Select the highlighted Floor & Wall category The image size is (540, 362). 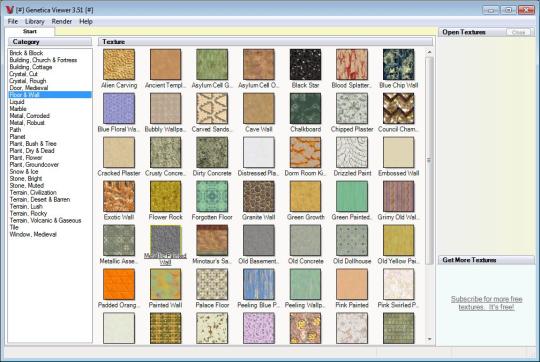[x=50, y=95]
